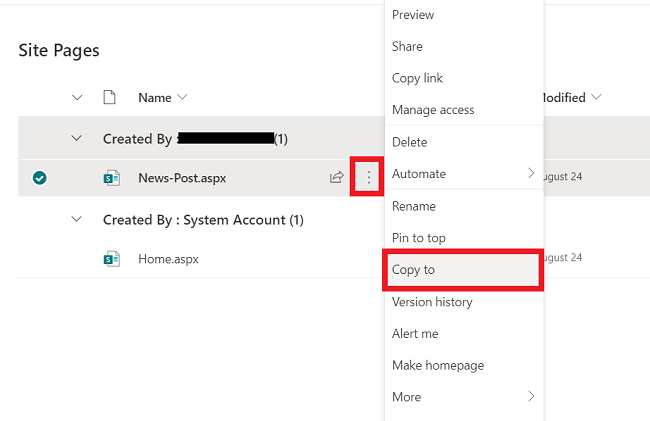Click share icon next to News-Post.aspx
650x421 pixels.
[337, 178]
